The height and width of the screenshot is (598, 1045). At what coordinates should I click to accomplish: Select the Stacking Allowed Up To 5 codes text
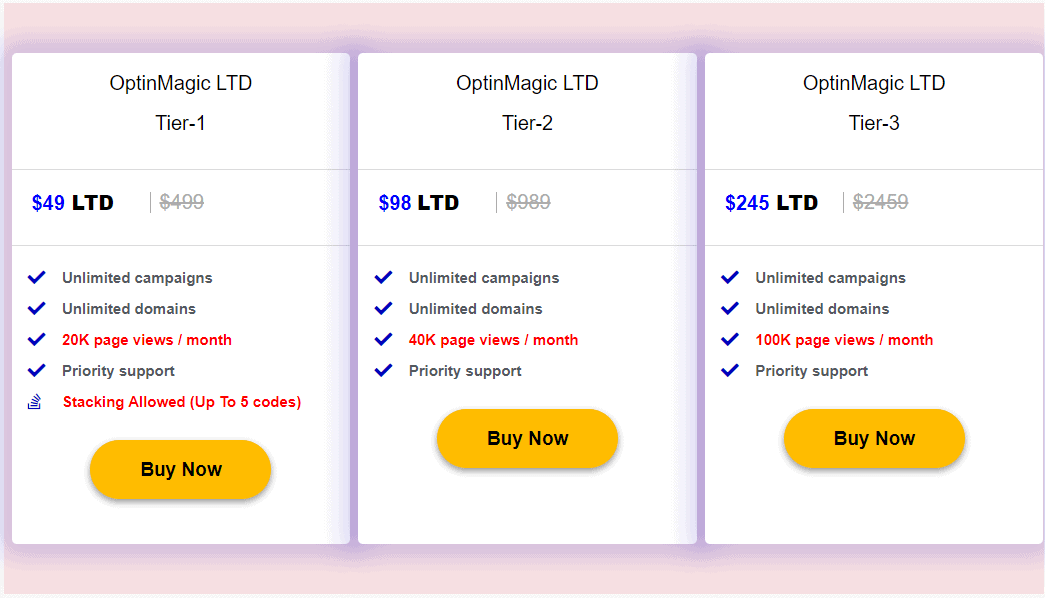(x=181, y=402)
